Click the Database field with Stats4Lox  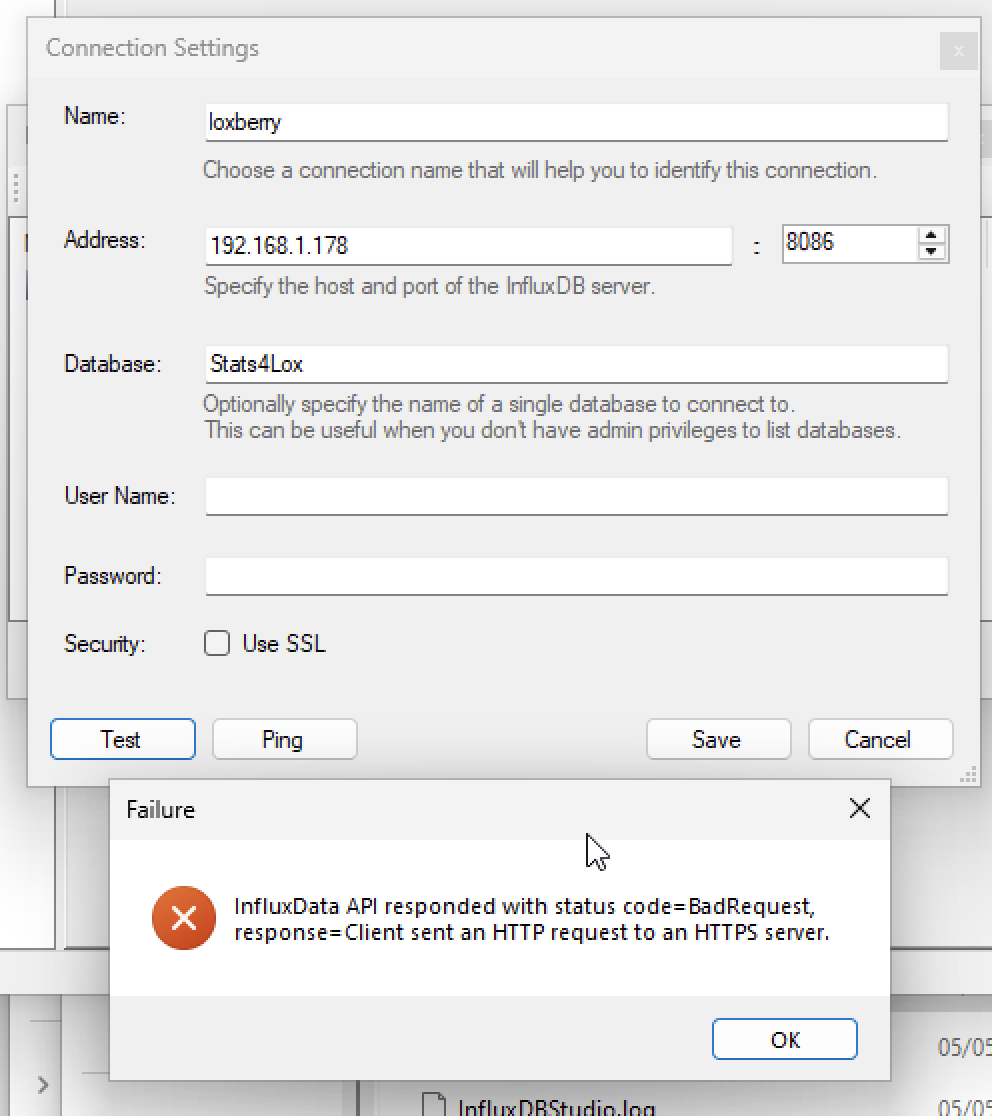(x=576, y=364)
